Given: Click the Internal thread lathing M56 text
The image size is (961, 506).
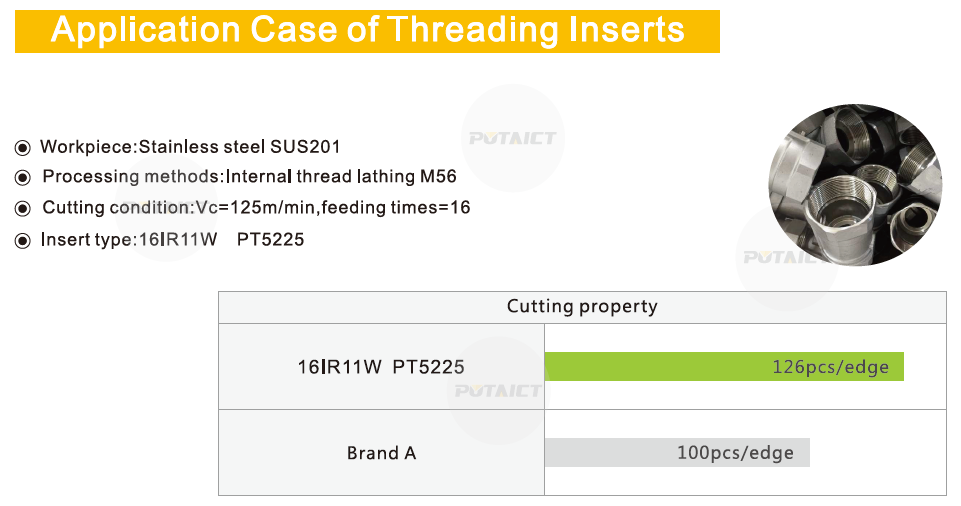Looking at the screenshot, I should click(x=341, y=176).
